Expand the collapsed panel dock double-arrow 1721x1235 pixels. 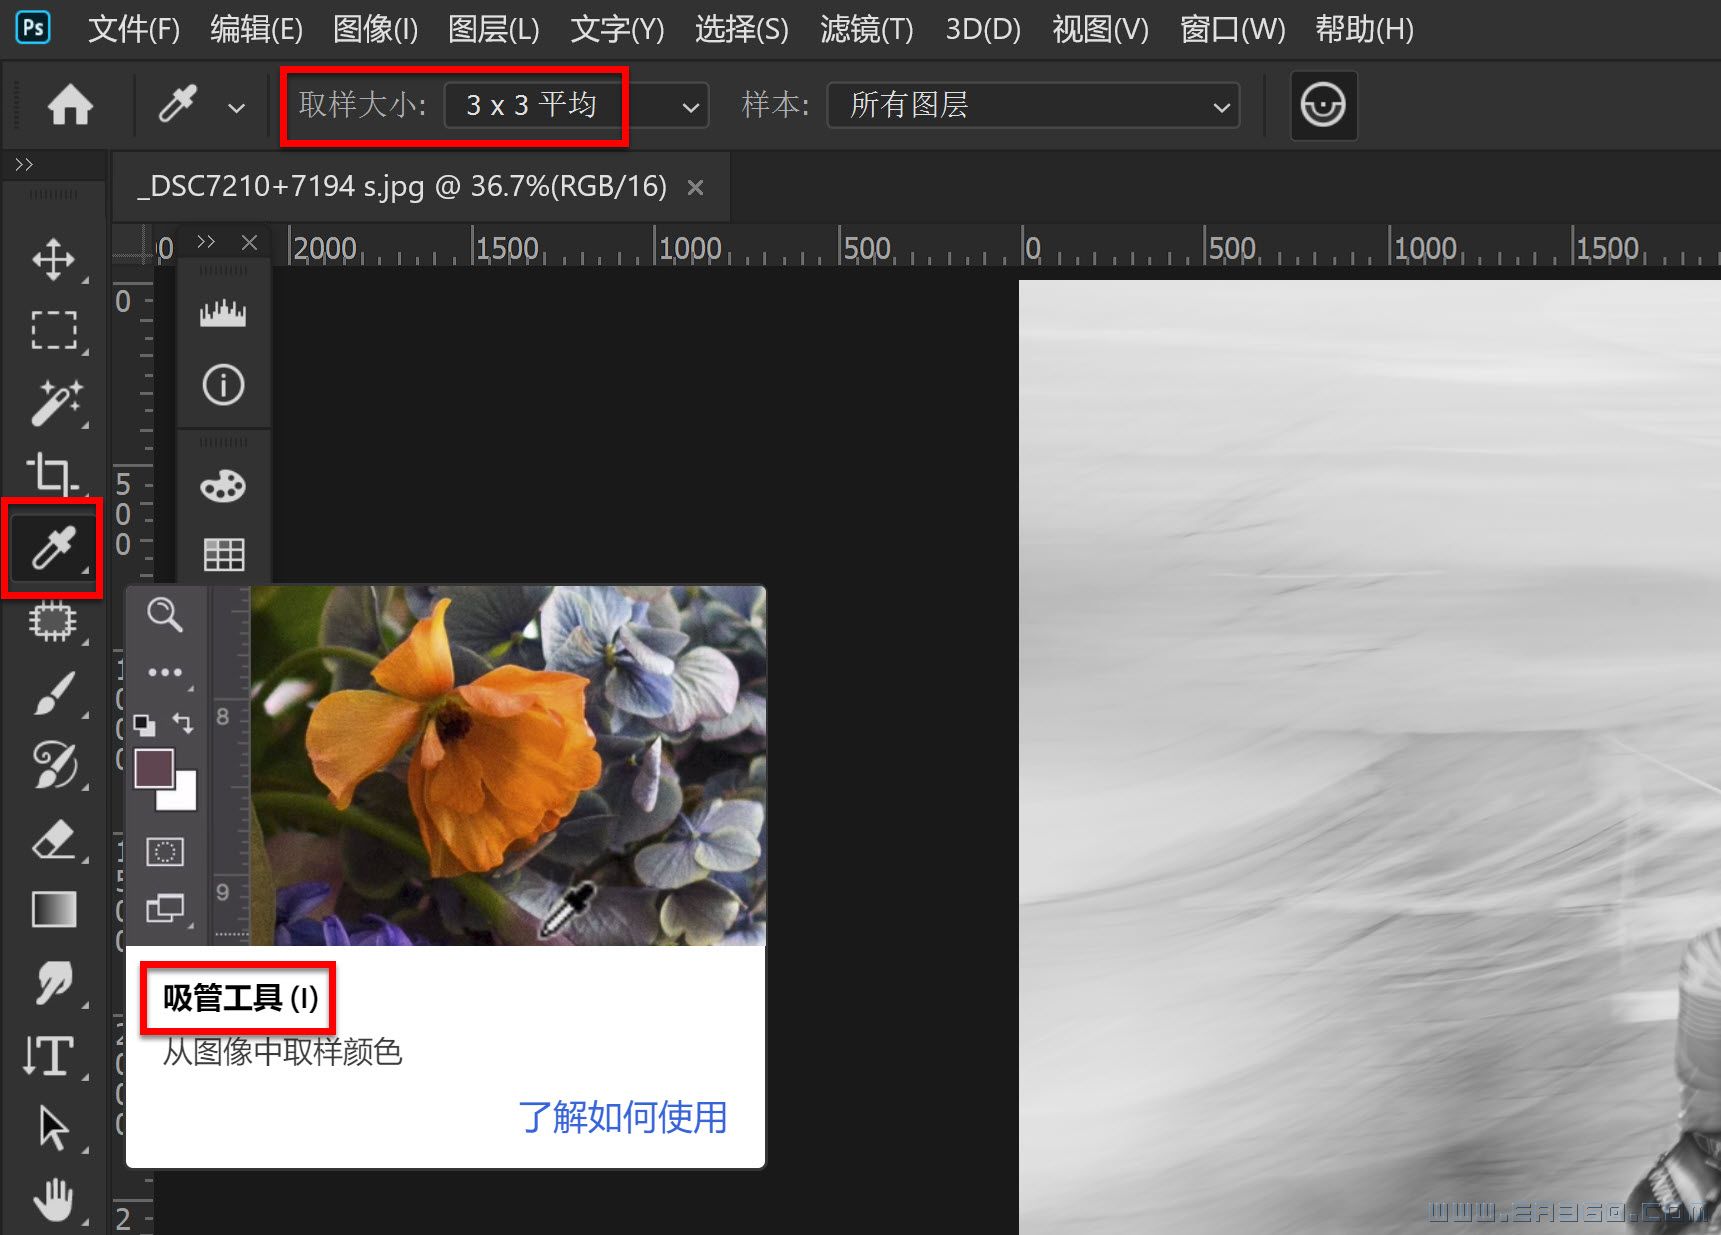[x=206, y=241]
